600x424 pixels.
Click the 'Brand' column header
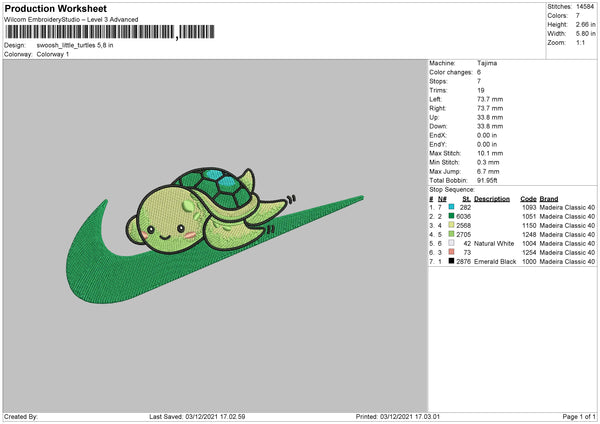click(x=549, y=199)
